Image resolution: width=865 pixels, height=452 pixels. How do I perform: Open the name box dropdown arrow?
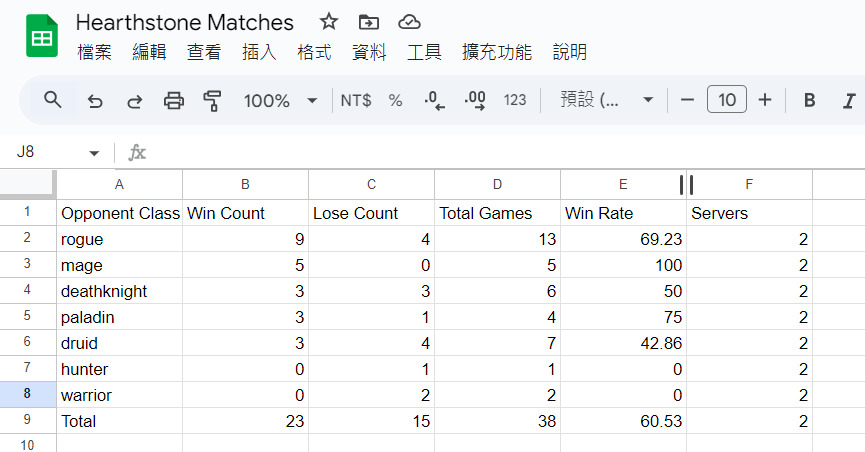pos(94,153)
